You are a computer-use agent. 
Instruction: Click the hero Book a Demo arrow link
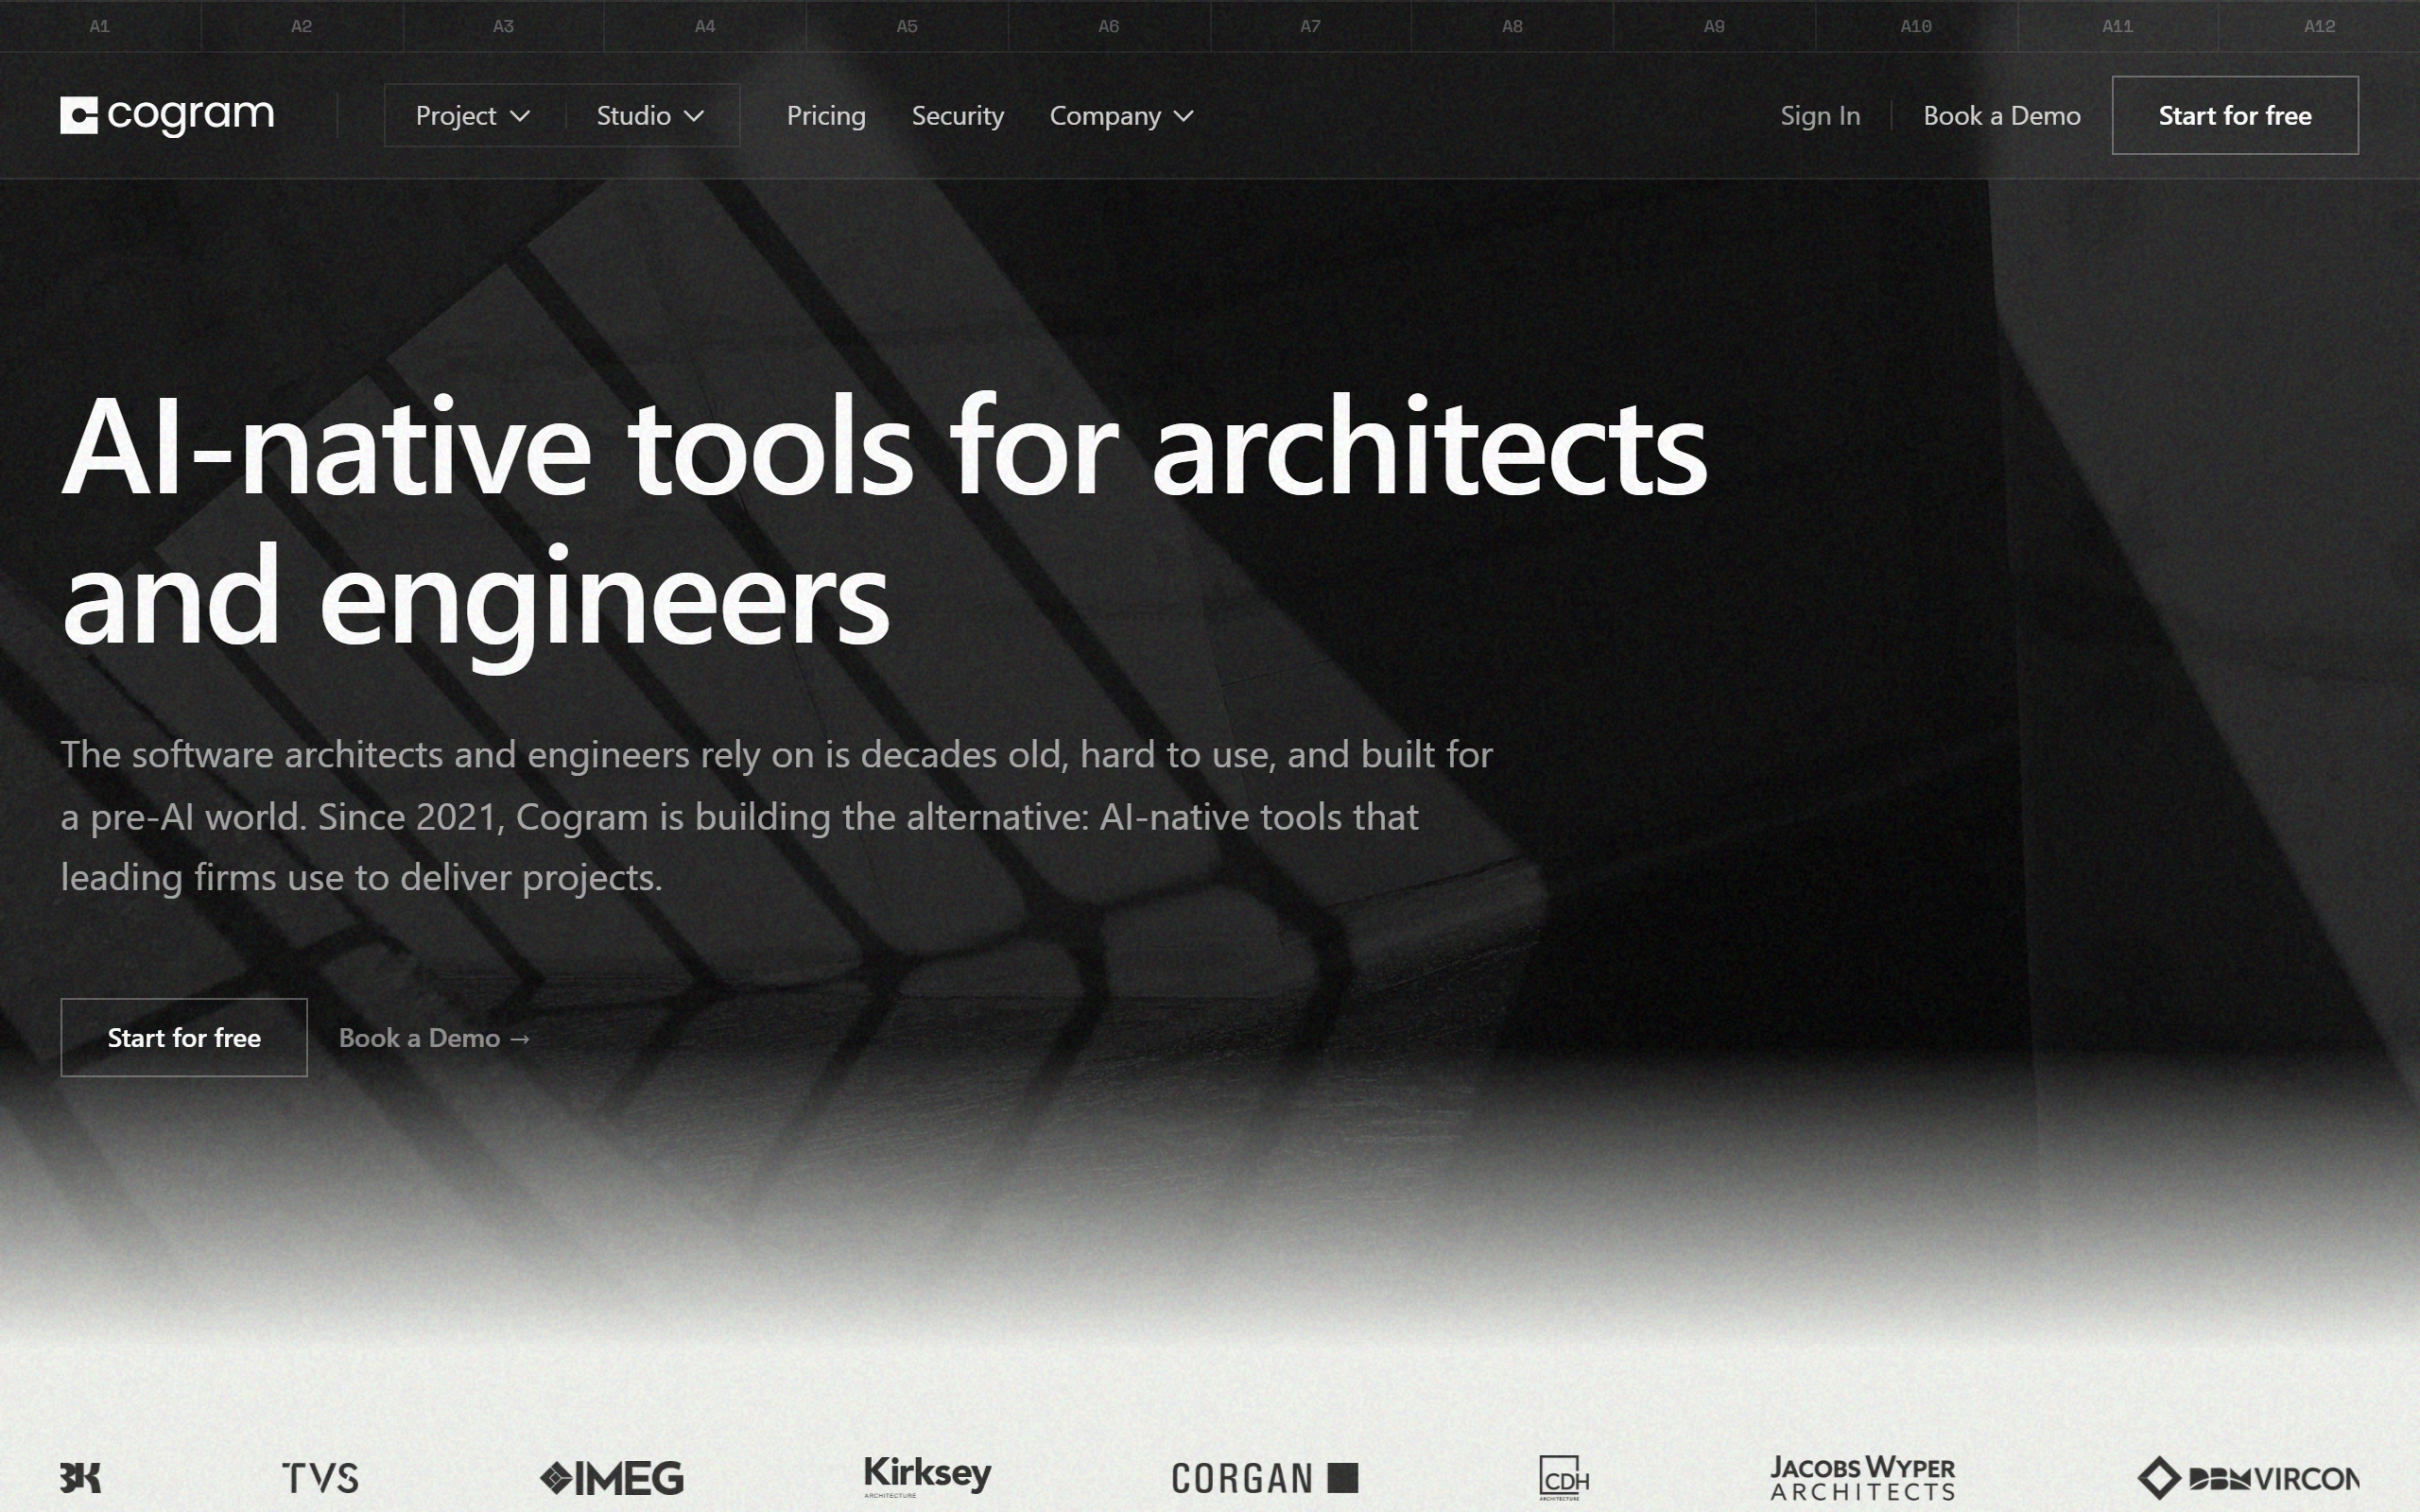pyautogui.click(x=435, y=1038)
